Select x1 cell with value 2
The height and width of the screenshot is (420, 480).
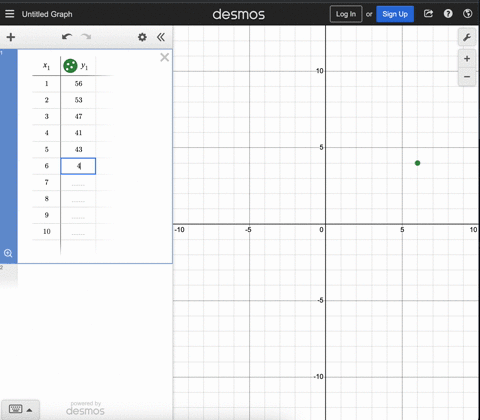[46, 100]
